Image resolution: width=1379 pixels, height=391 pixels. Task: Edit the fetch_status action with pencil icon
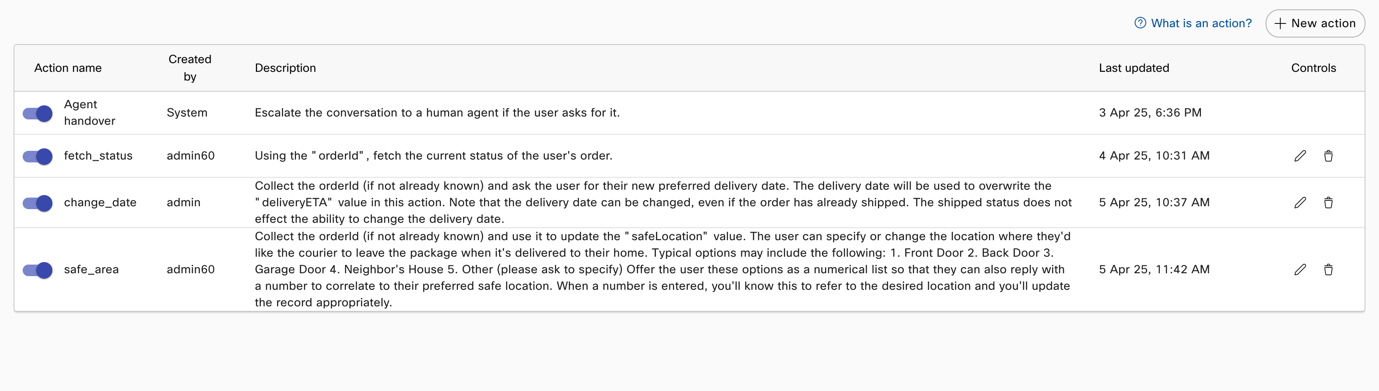1300,156
